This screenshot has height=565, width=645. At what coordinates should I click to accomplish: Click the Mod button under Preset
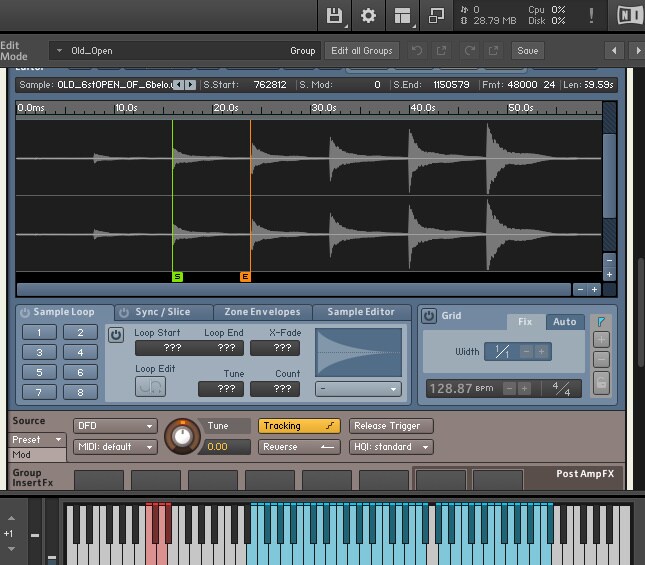(37, 455)
